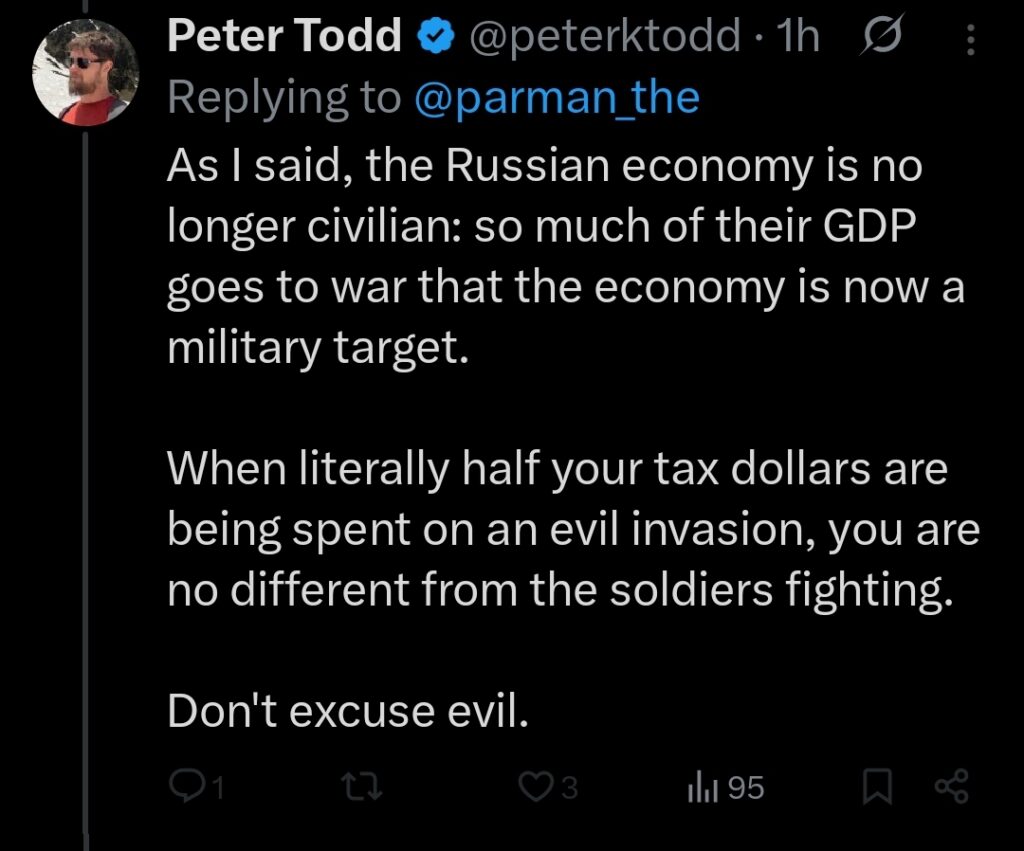Bookmark this tweet
The width and height of the screenshot is (1024, 851).
[x=876, y=788]
